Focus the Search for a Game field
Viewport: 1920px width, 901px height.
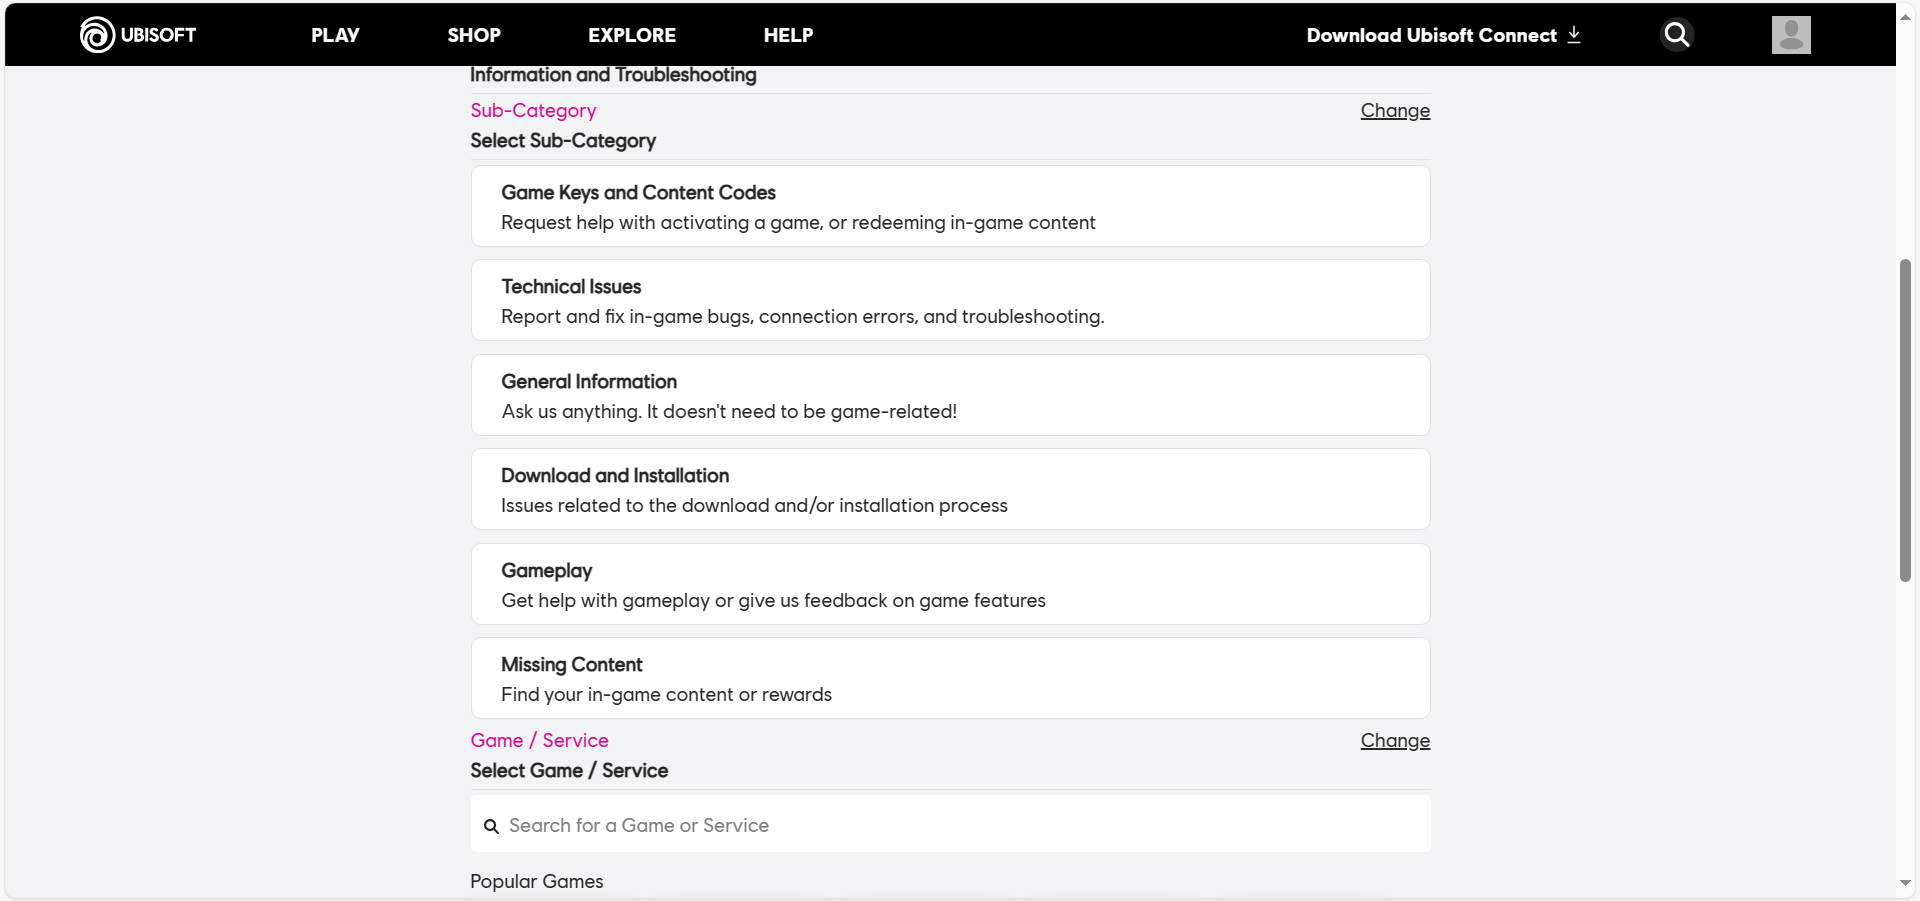(960, 826)
